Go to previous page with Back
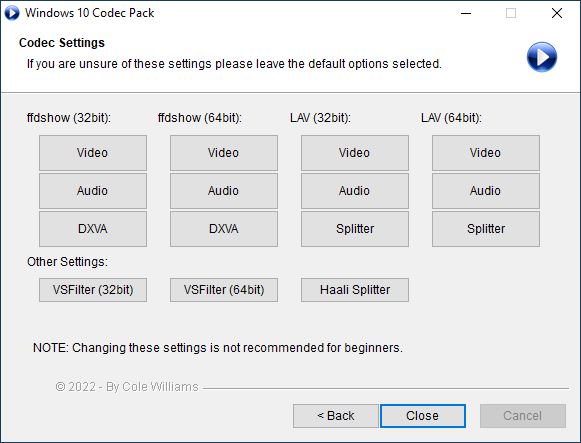Viewport: 581px width, 443px height. point(336,416)
